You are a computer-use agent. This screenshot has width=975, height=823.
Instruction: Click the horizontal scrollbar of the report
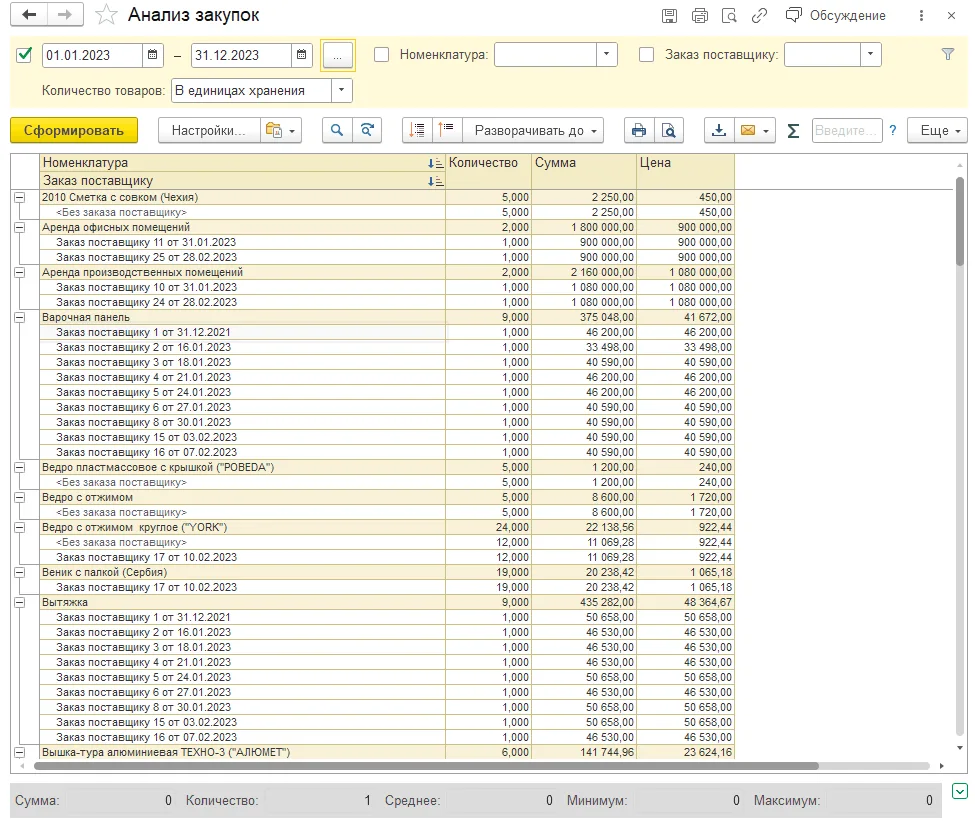pyautogui.click(x=426, y=766)
